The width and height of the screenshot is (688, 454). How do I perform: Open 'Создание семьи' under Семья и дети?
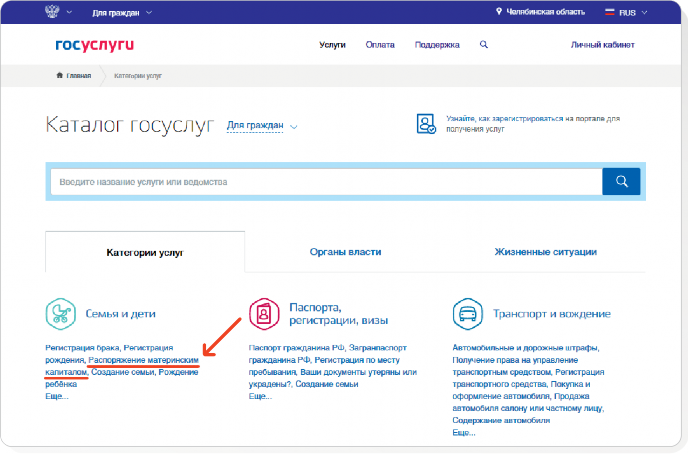pyautogui.click(x=123, y=372)
